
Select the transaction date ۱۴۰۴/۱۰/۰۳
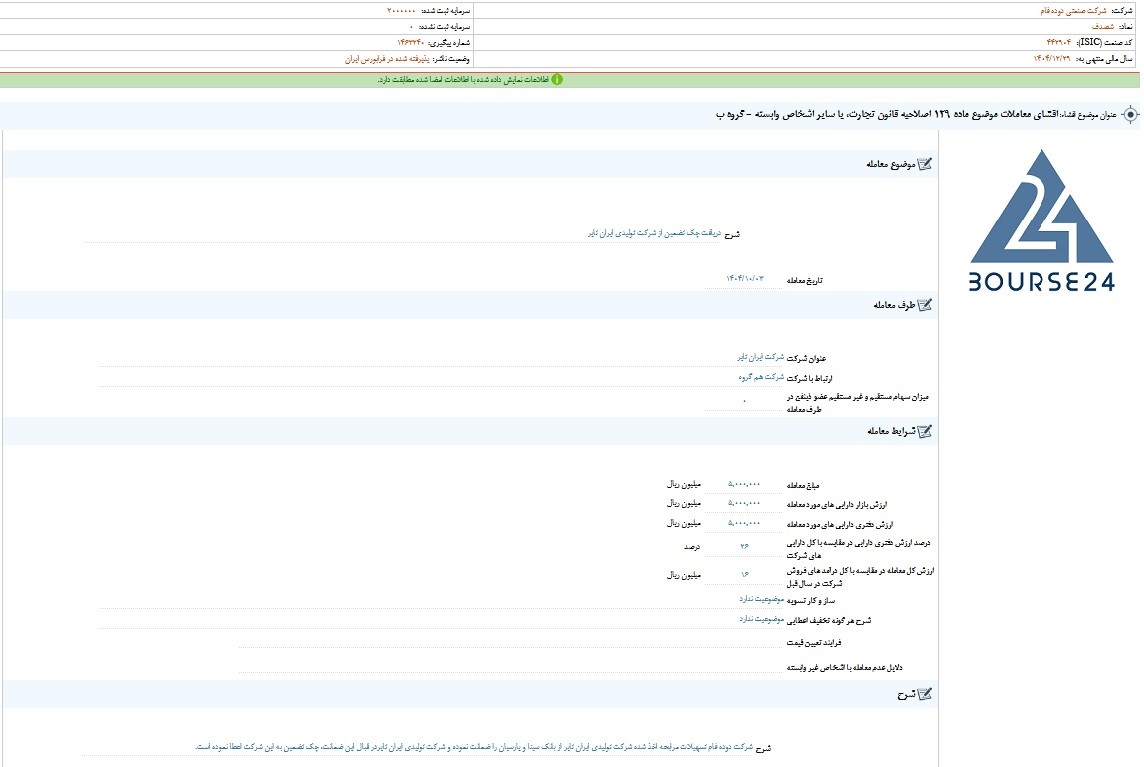[744, 279]
